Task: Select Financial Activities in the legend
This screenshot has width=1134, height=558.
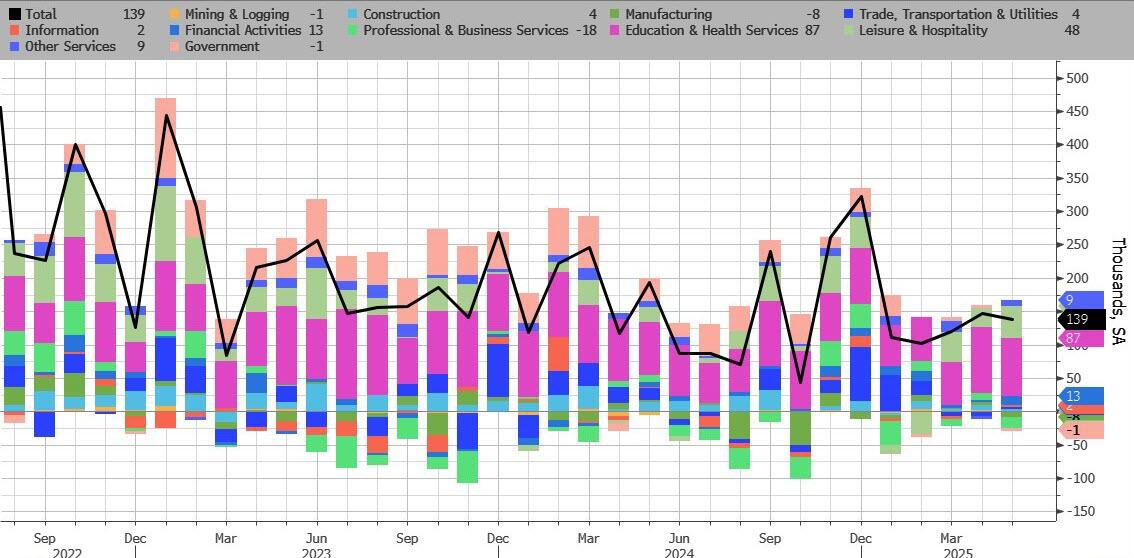Action: pos(243,30)
